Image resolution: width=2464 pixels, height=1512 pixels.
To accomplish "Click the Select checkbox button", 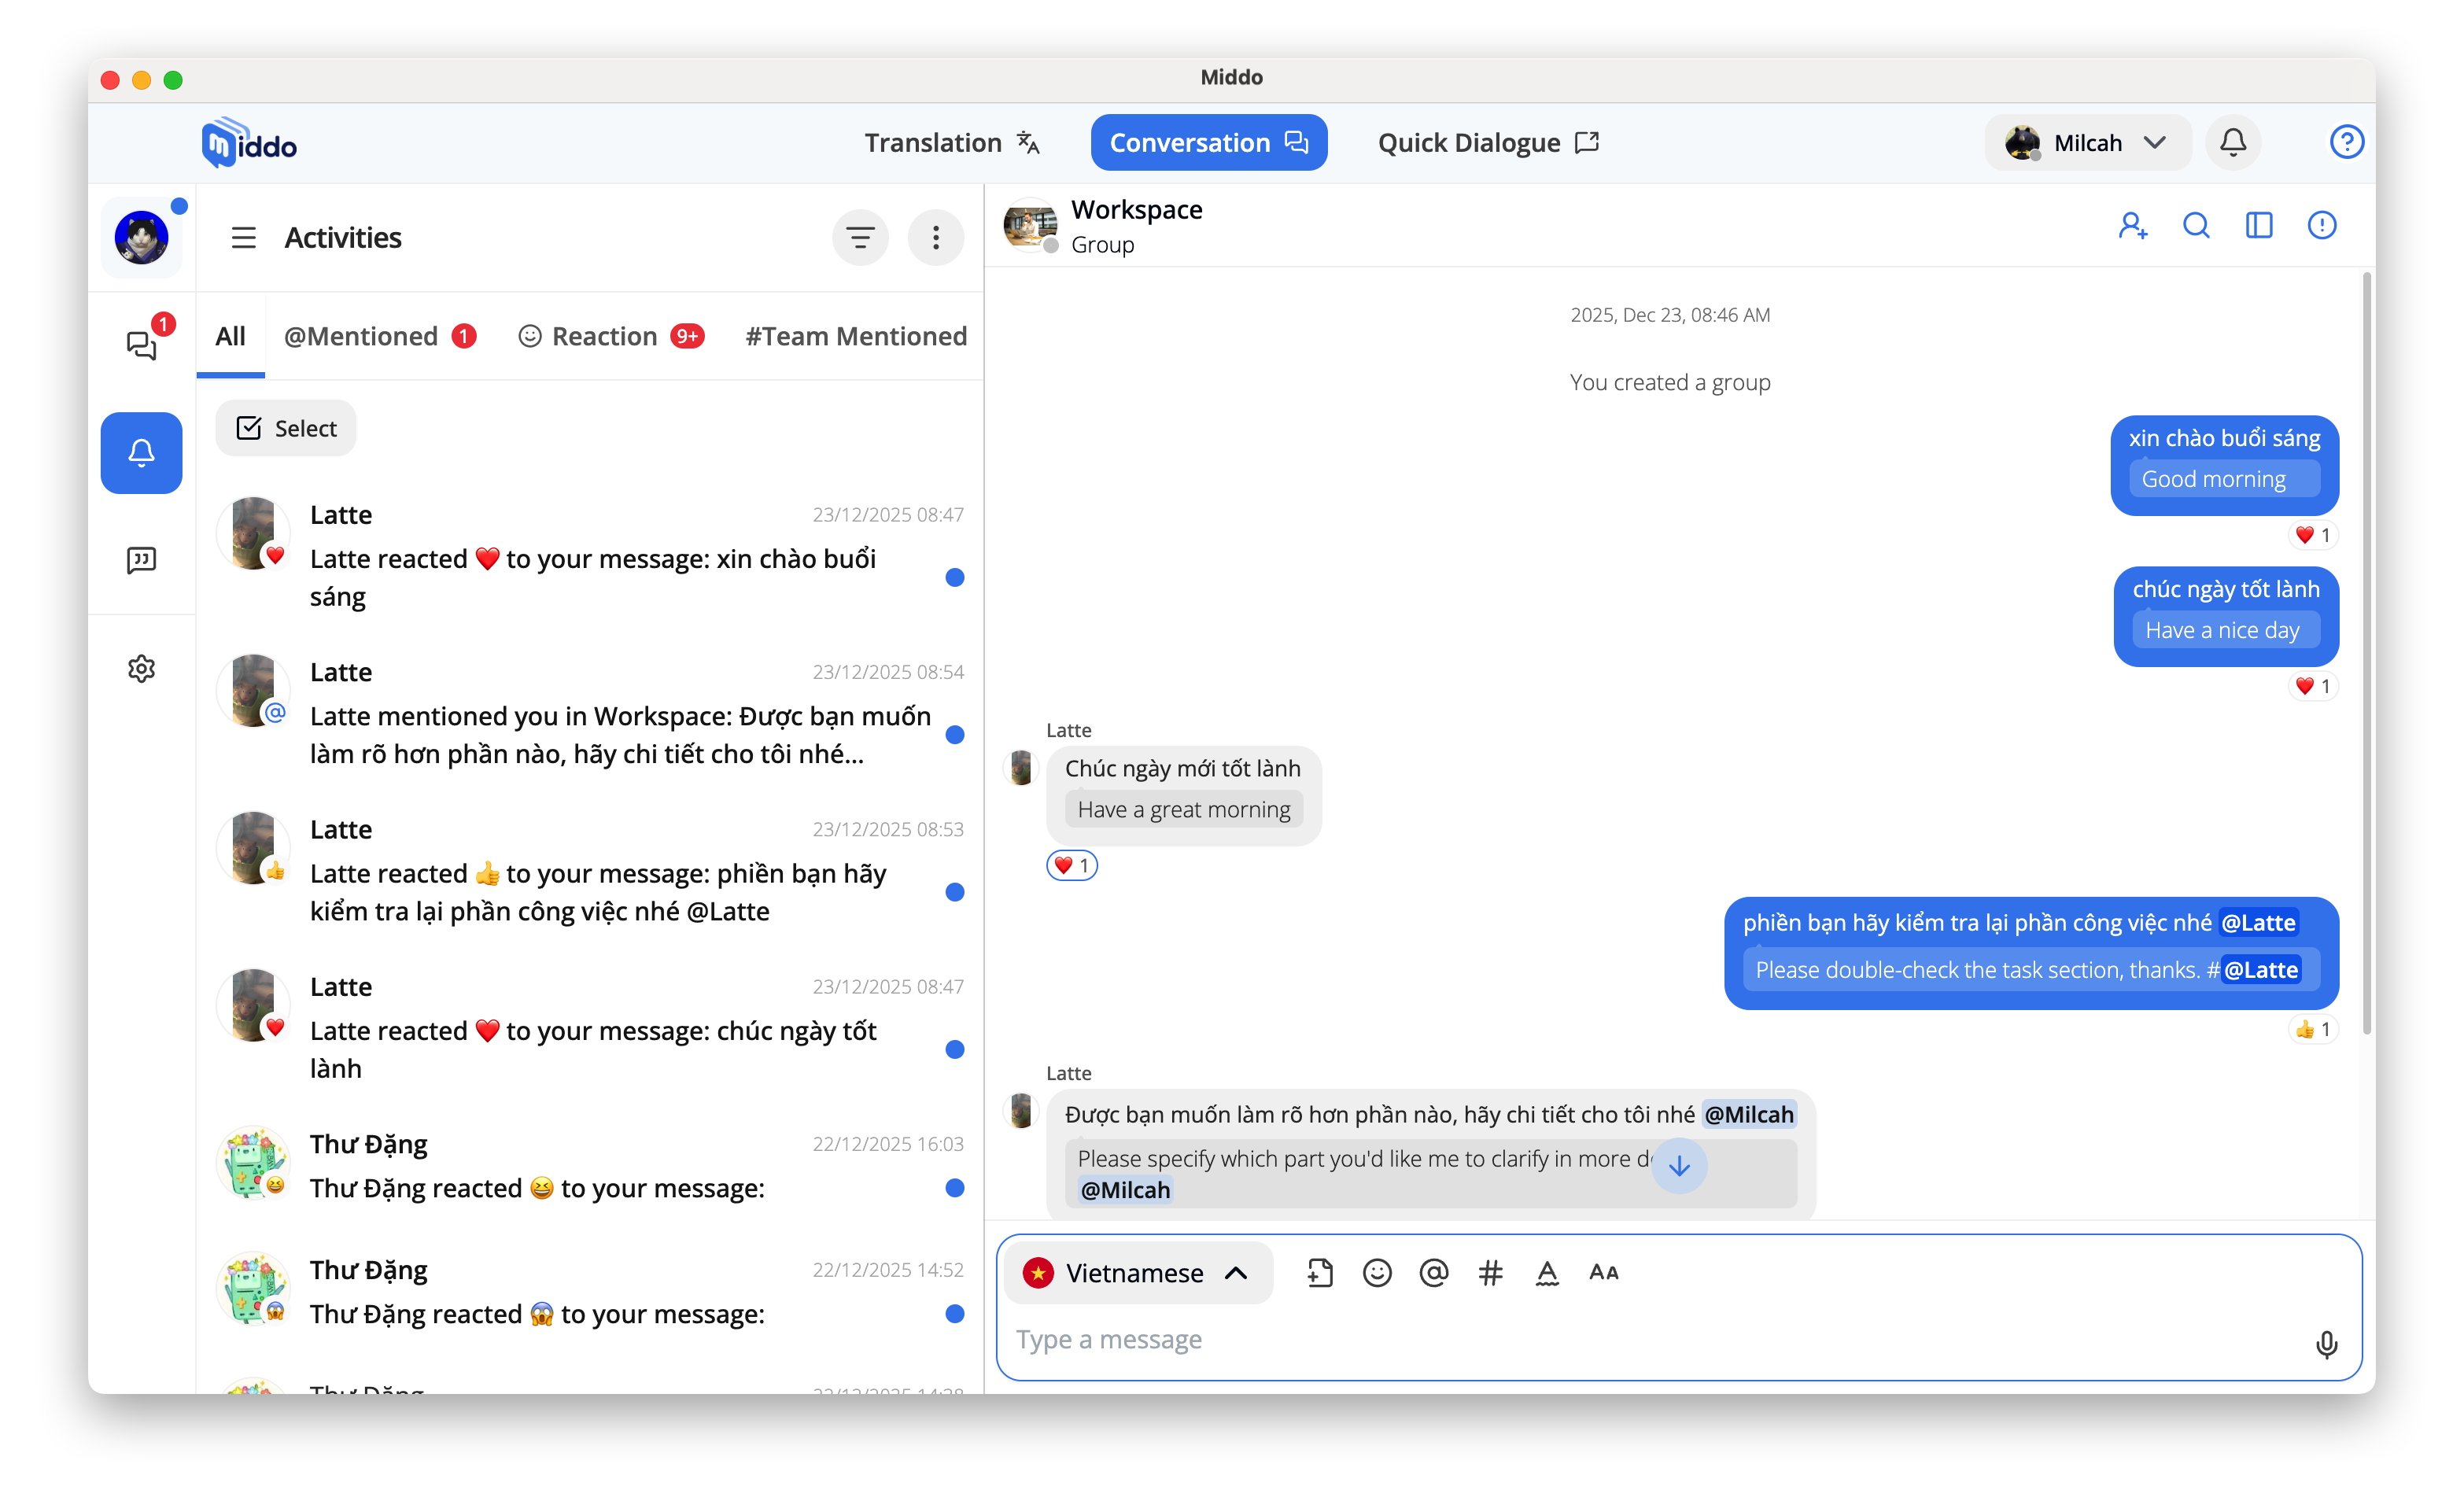I will tap(286, 428).
